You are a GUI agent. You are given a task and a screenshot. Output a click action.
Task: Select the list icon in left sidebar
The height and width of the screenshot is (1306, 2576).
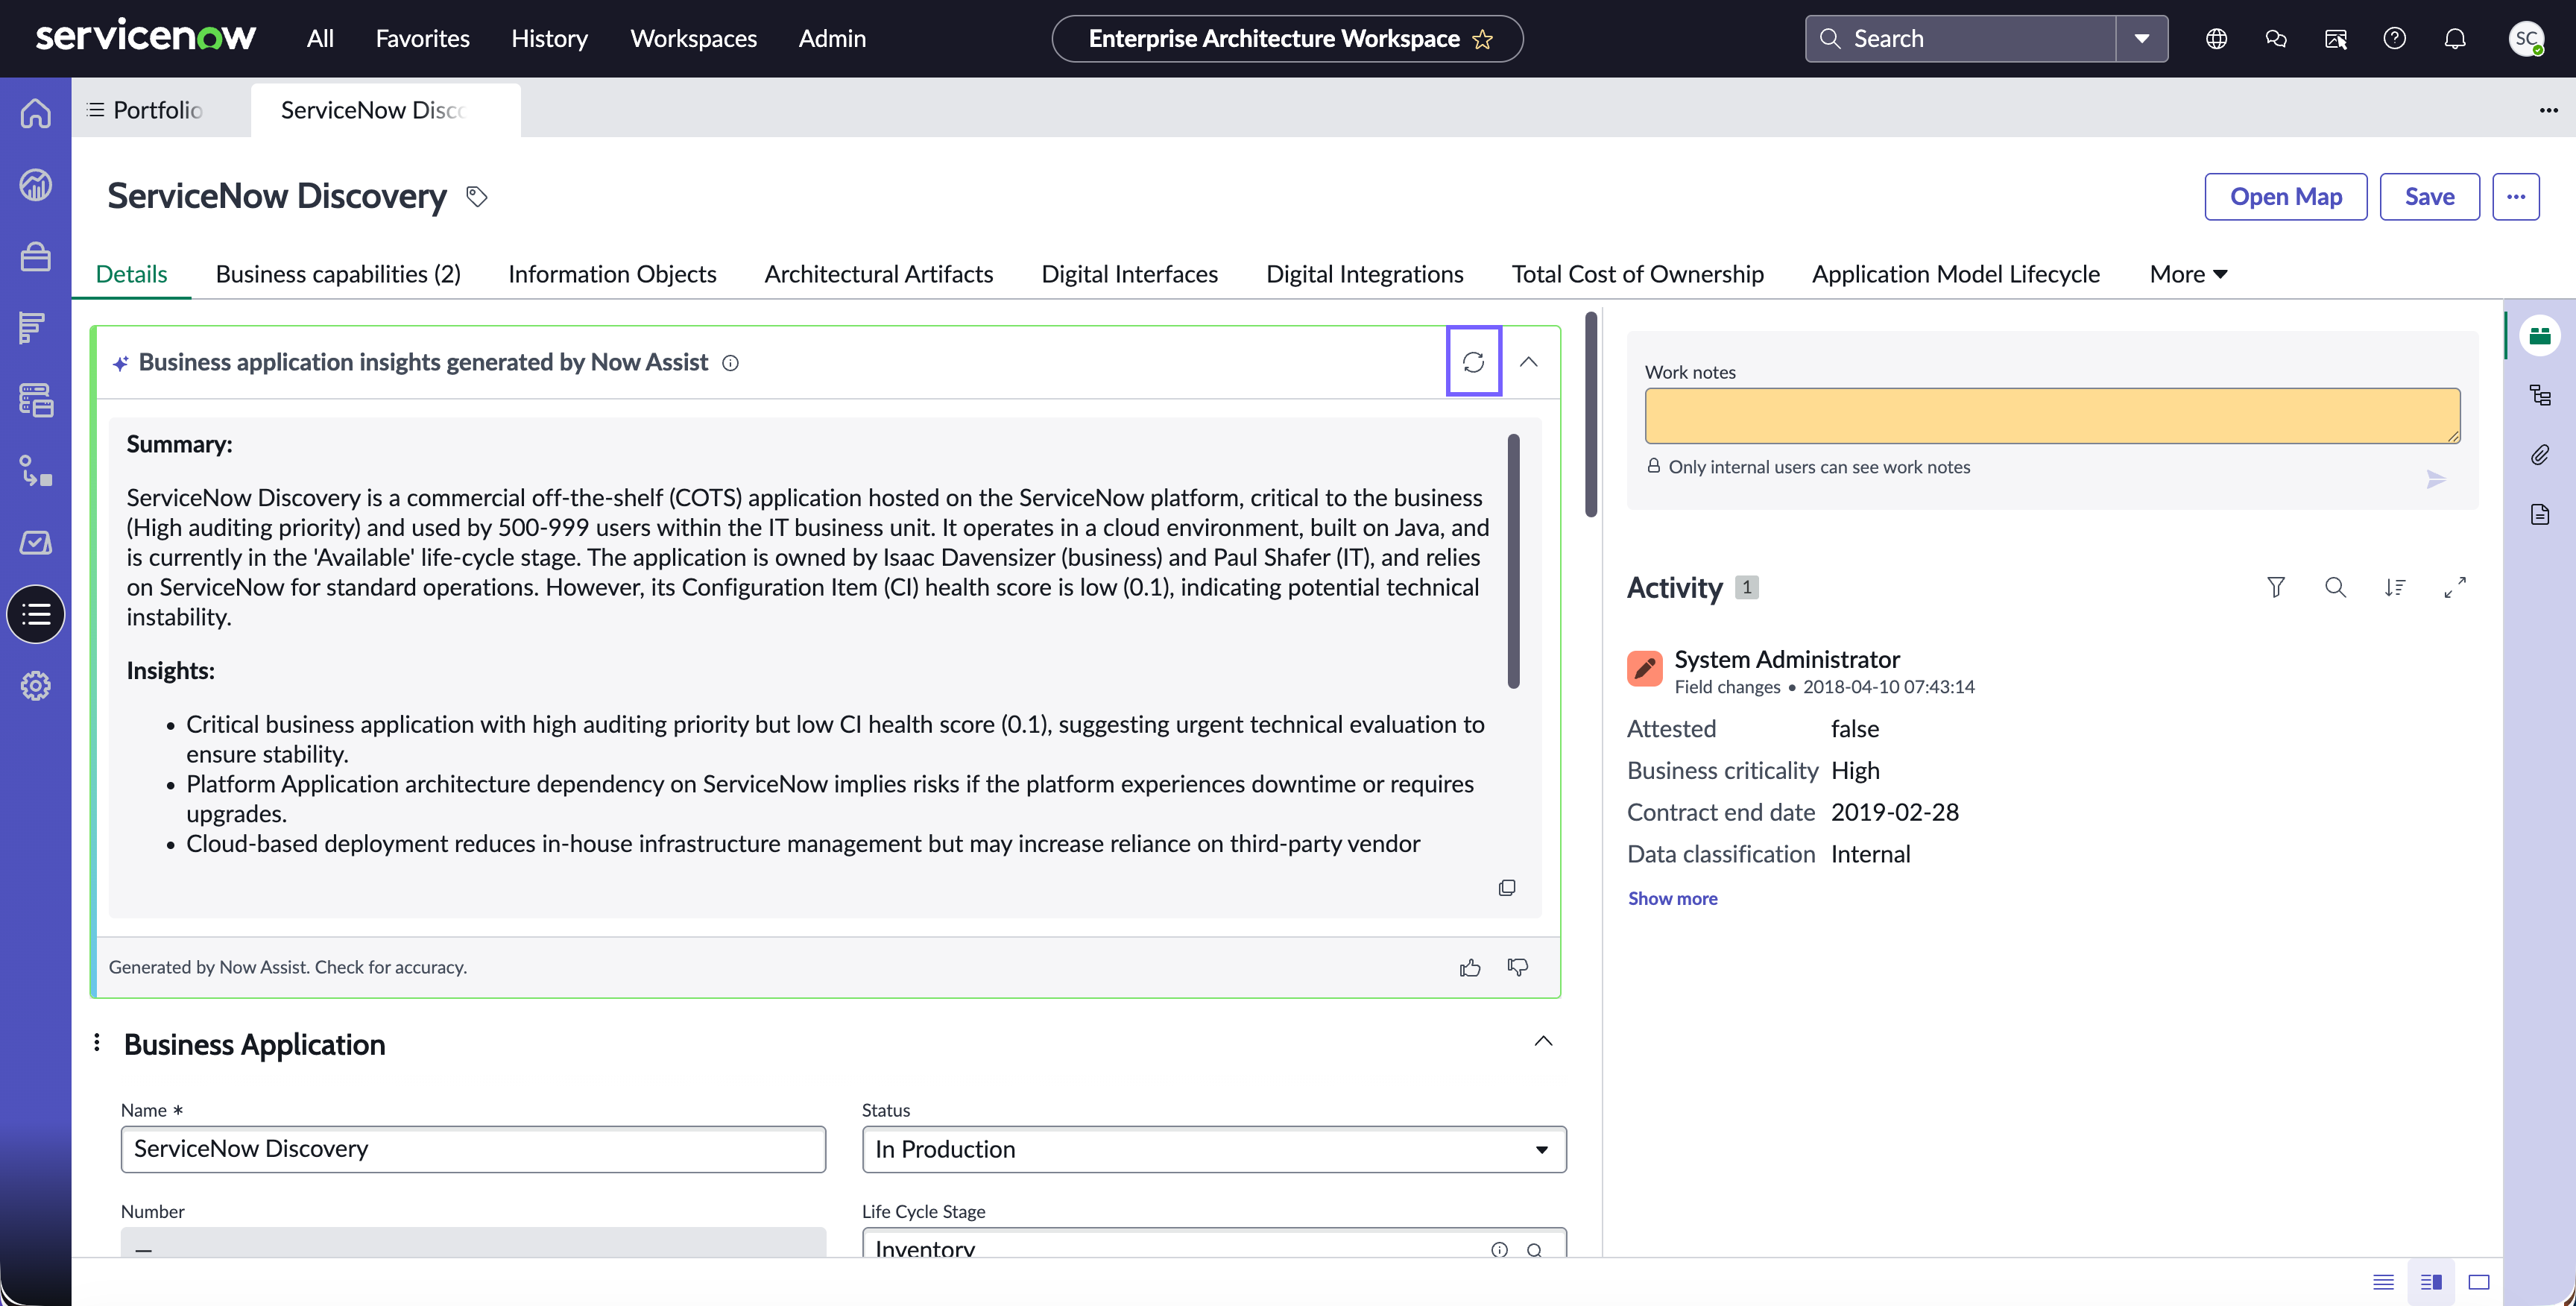pyautogui.click(x=36, y=614)
